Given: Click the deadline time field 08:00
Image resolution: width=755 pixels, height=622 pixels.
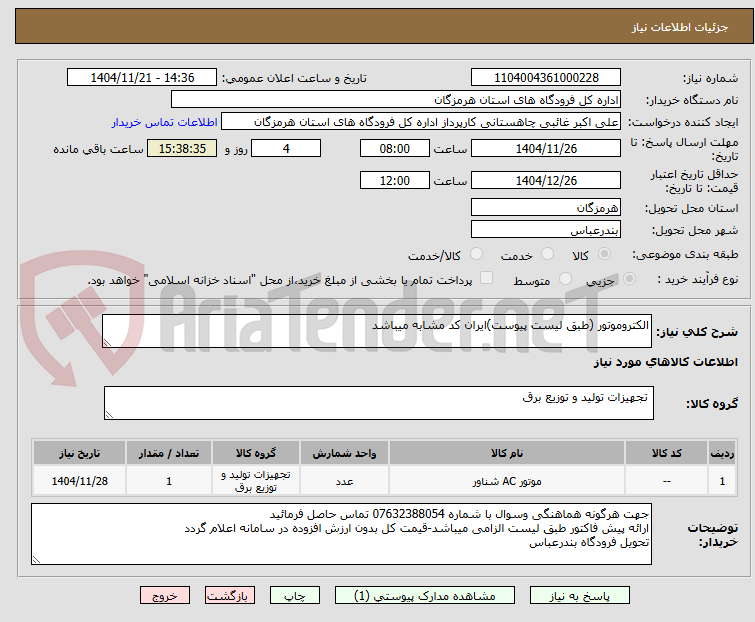Looking at the screenshot, I should (x=394, y=148).
